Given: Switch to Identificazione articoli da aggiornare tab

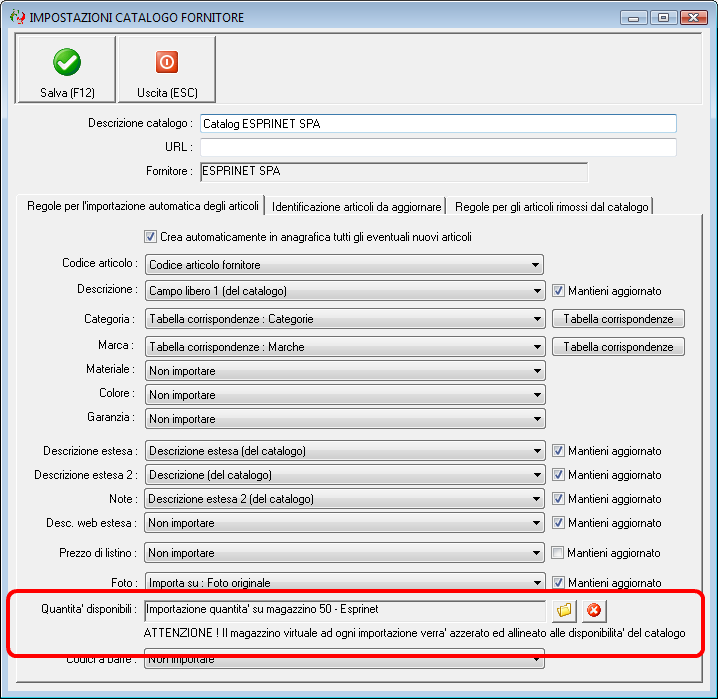Looking at the screenshot, I should click(356, 207).
